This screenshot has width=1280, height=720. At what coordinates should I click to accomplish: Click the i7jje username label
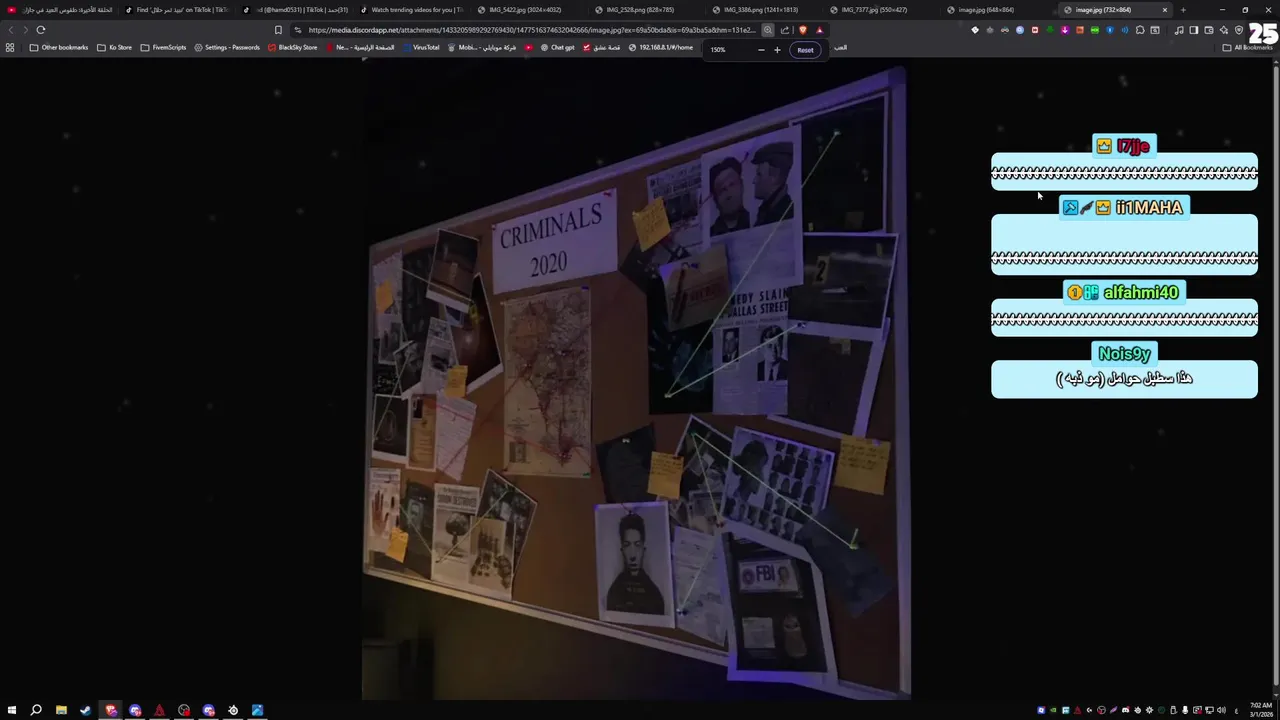click(x=1133, y=146)
